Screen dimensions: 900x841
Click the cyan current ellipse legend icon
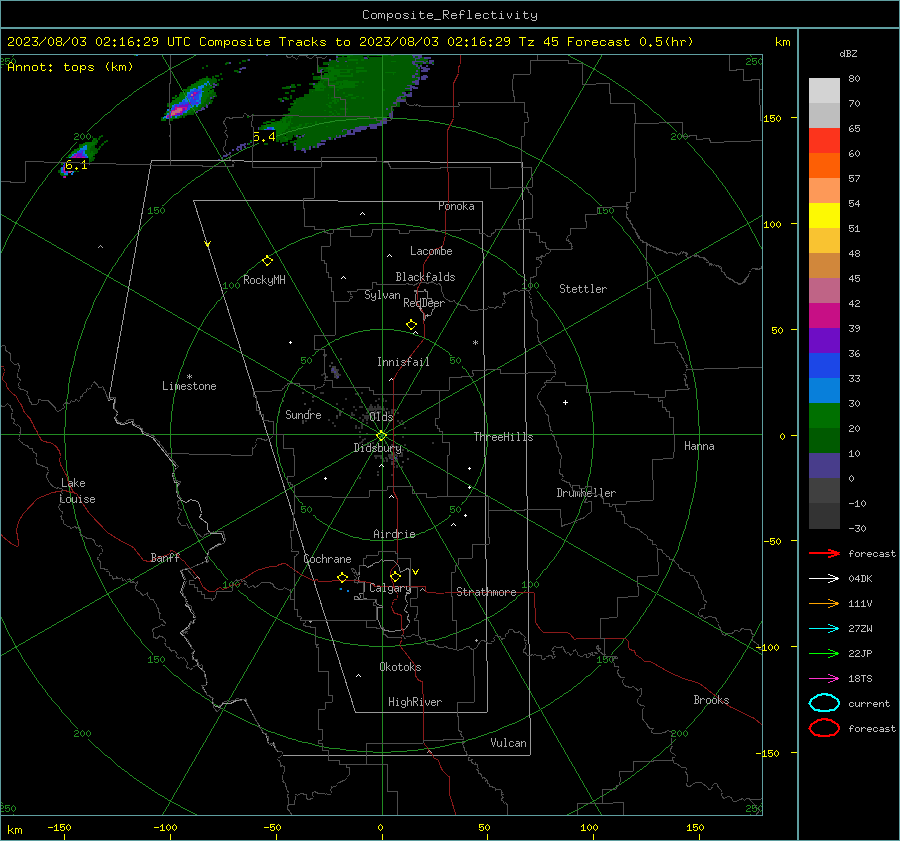[x=824, y=703]
